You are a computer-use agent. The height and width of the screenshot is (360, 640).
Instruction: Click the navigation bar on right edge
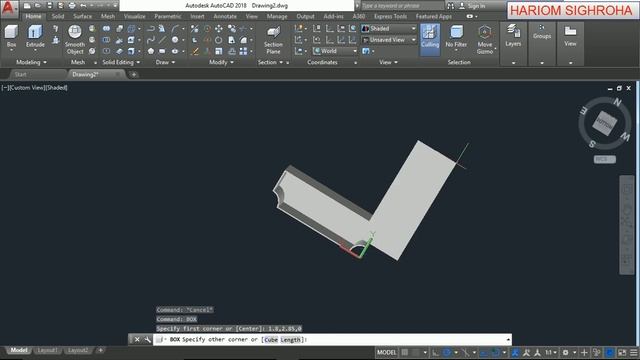[627, 225]
